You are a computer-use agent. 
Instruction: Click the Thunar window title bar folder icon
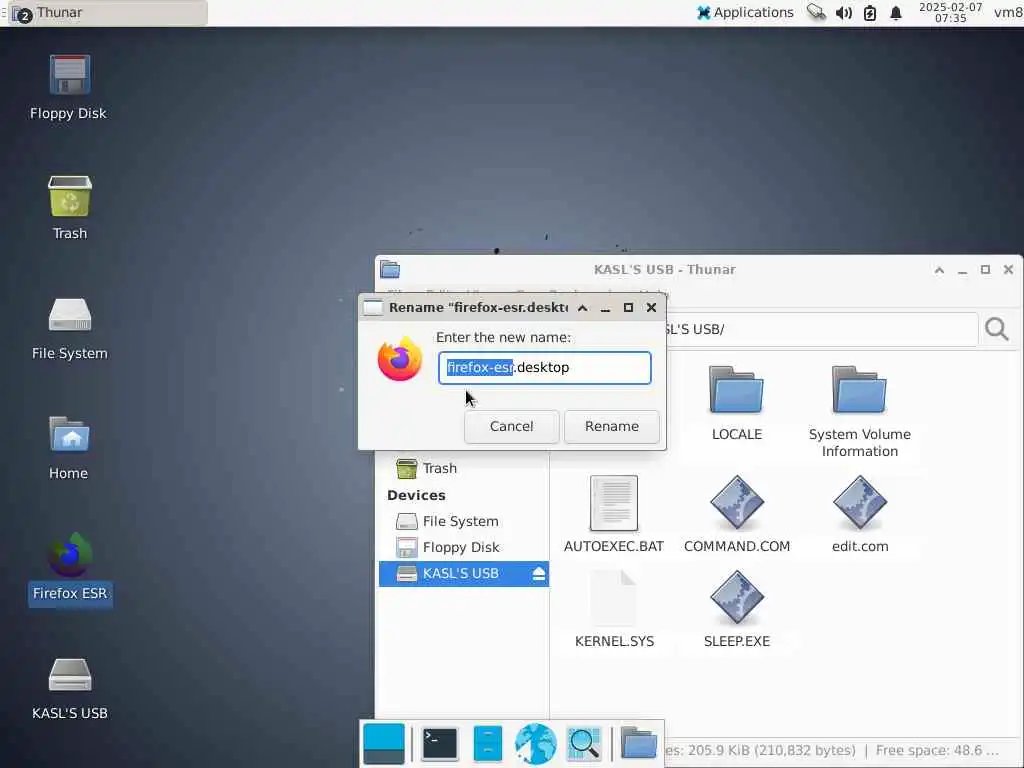[x=390, y=269]
